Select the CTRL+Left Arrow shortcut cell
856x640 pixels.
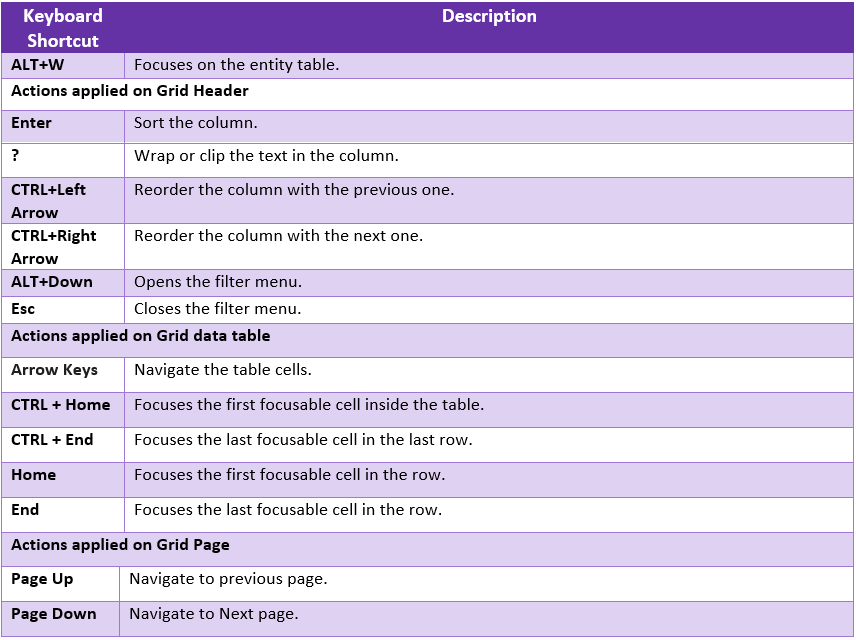(x=49, y=200)
